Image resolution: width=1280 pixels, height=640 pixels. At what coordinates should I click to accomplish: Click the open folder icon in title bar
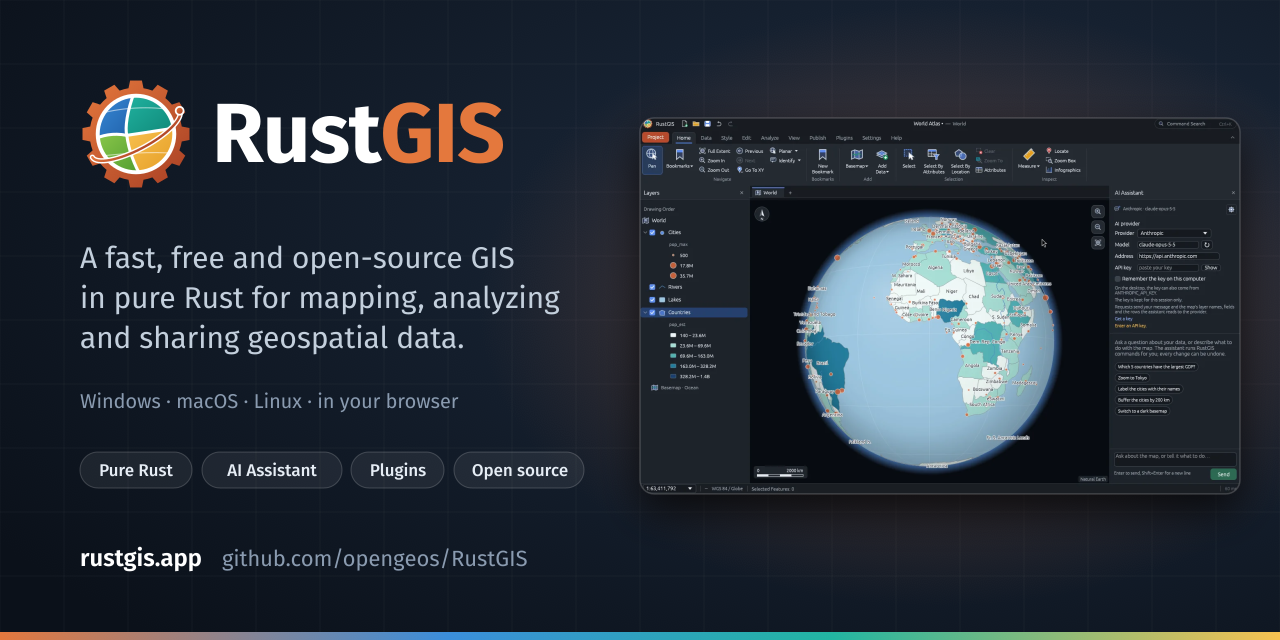(x=696, y=124)
